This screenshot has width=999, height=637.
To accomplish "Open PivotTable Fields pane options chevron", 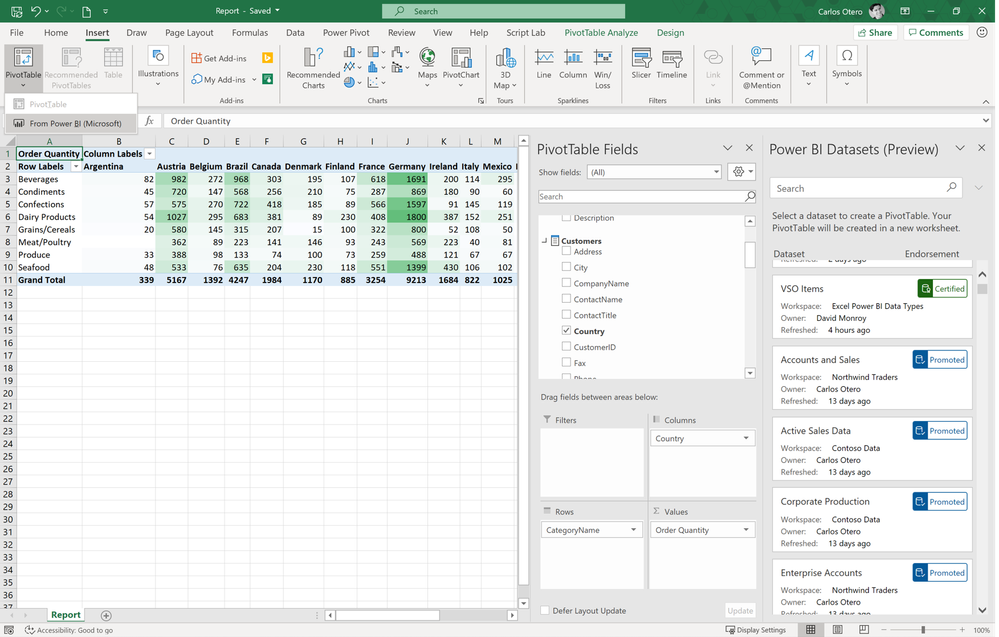I will point(728,148).
